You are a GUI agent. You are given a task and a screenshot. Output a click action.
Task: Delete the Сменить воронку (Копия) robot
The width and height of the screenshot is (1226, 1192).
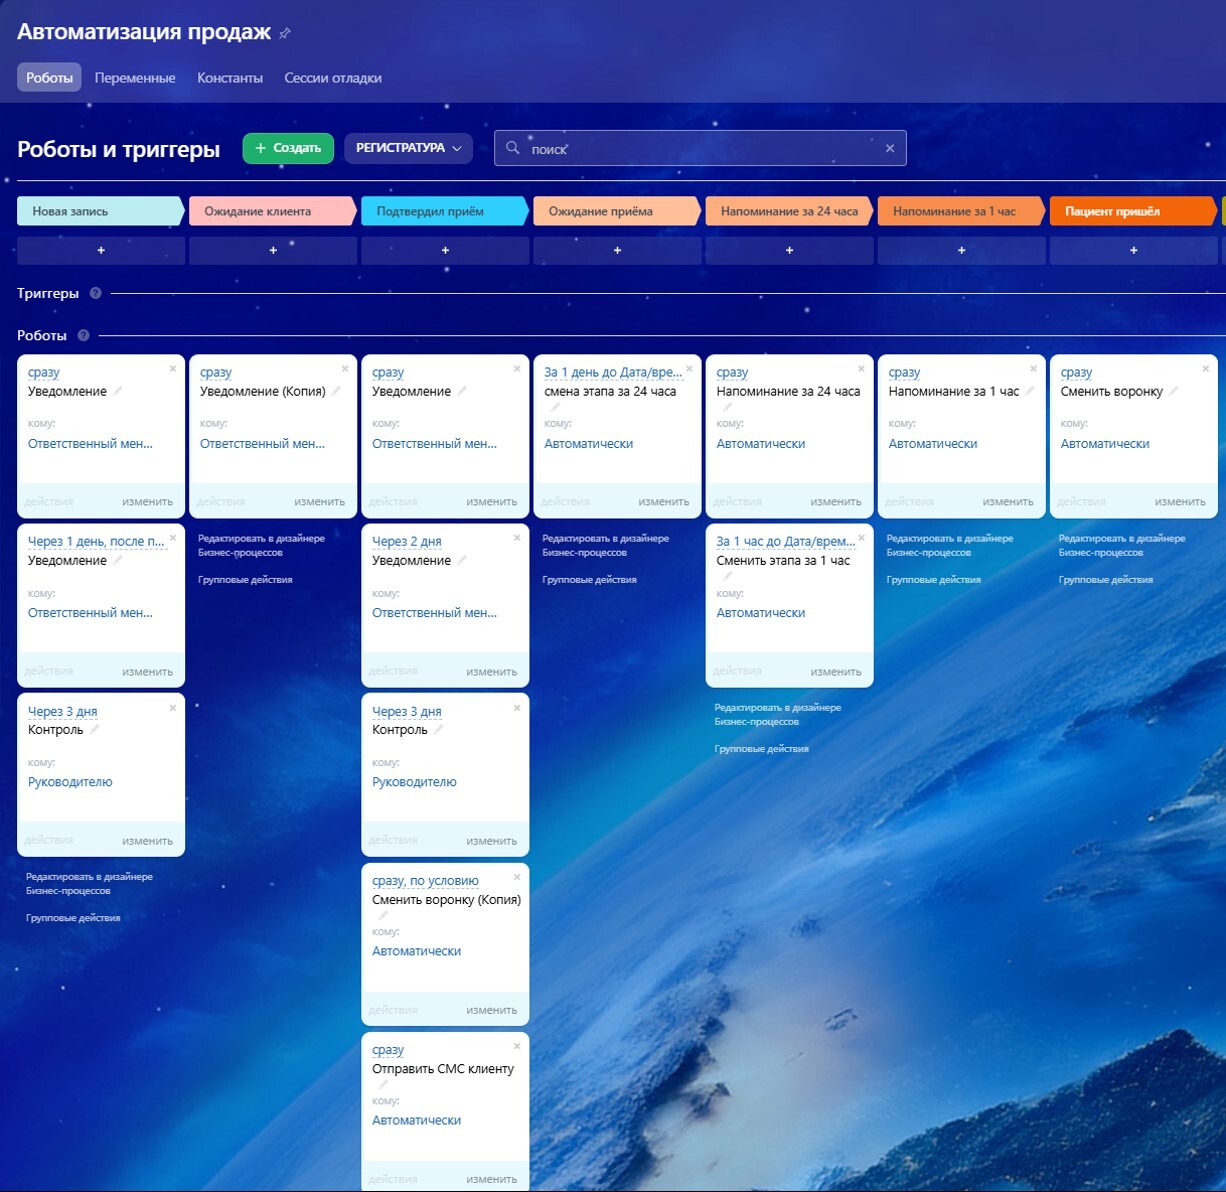(x=517, y=877)
